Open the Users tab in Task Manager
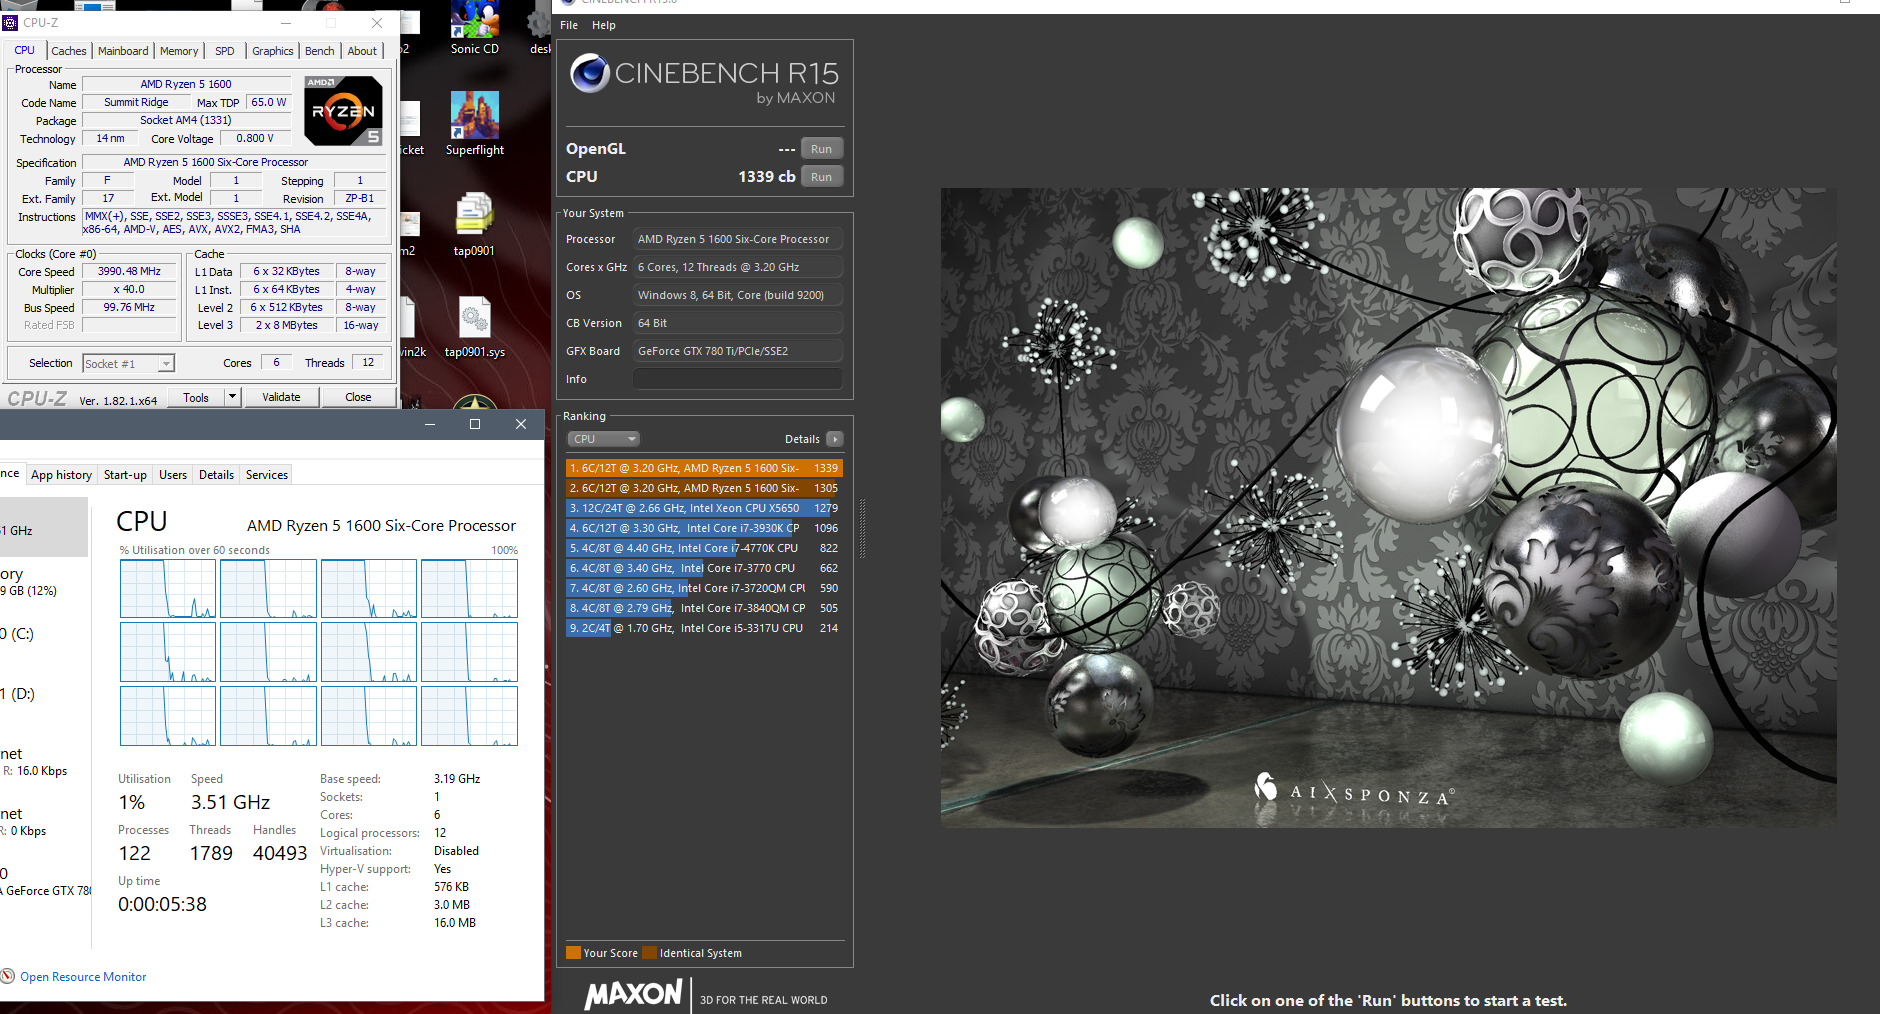The height and width of the screenshot is (1014, 1880). pyautogui.click(x=173, y=475)
